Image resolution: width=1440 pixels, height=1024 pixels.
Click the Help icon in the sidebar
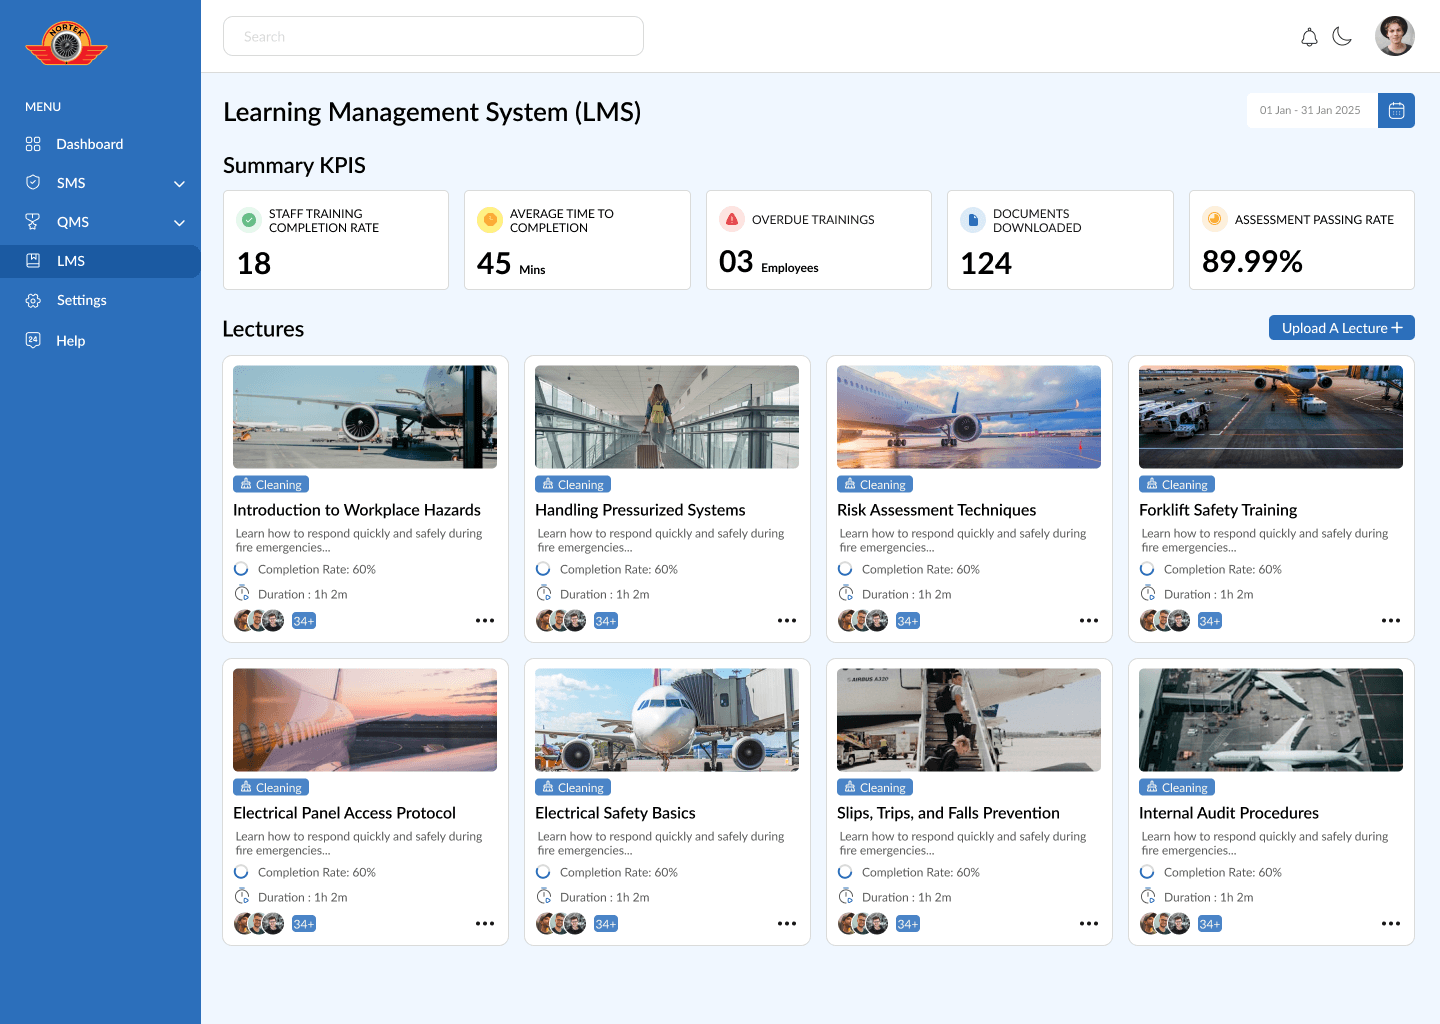33,340
